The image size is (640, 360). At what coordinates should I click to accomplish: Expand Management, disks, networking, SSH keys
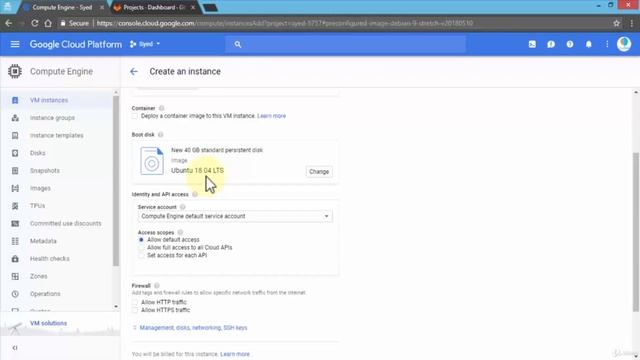[193, 328]
